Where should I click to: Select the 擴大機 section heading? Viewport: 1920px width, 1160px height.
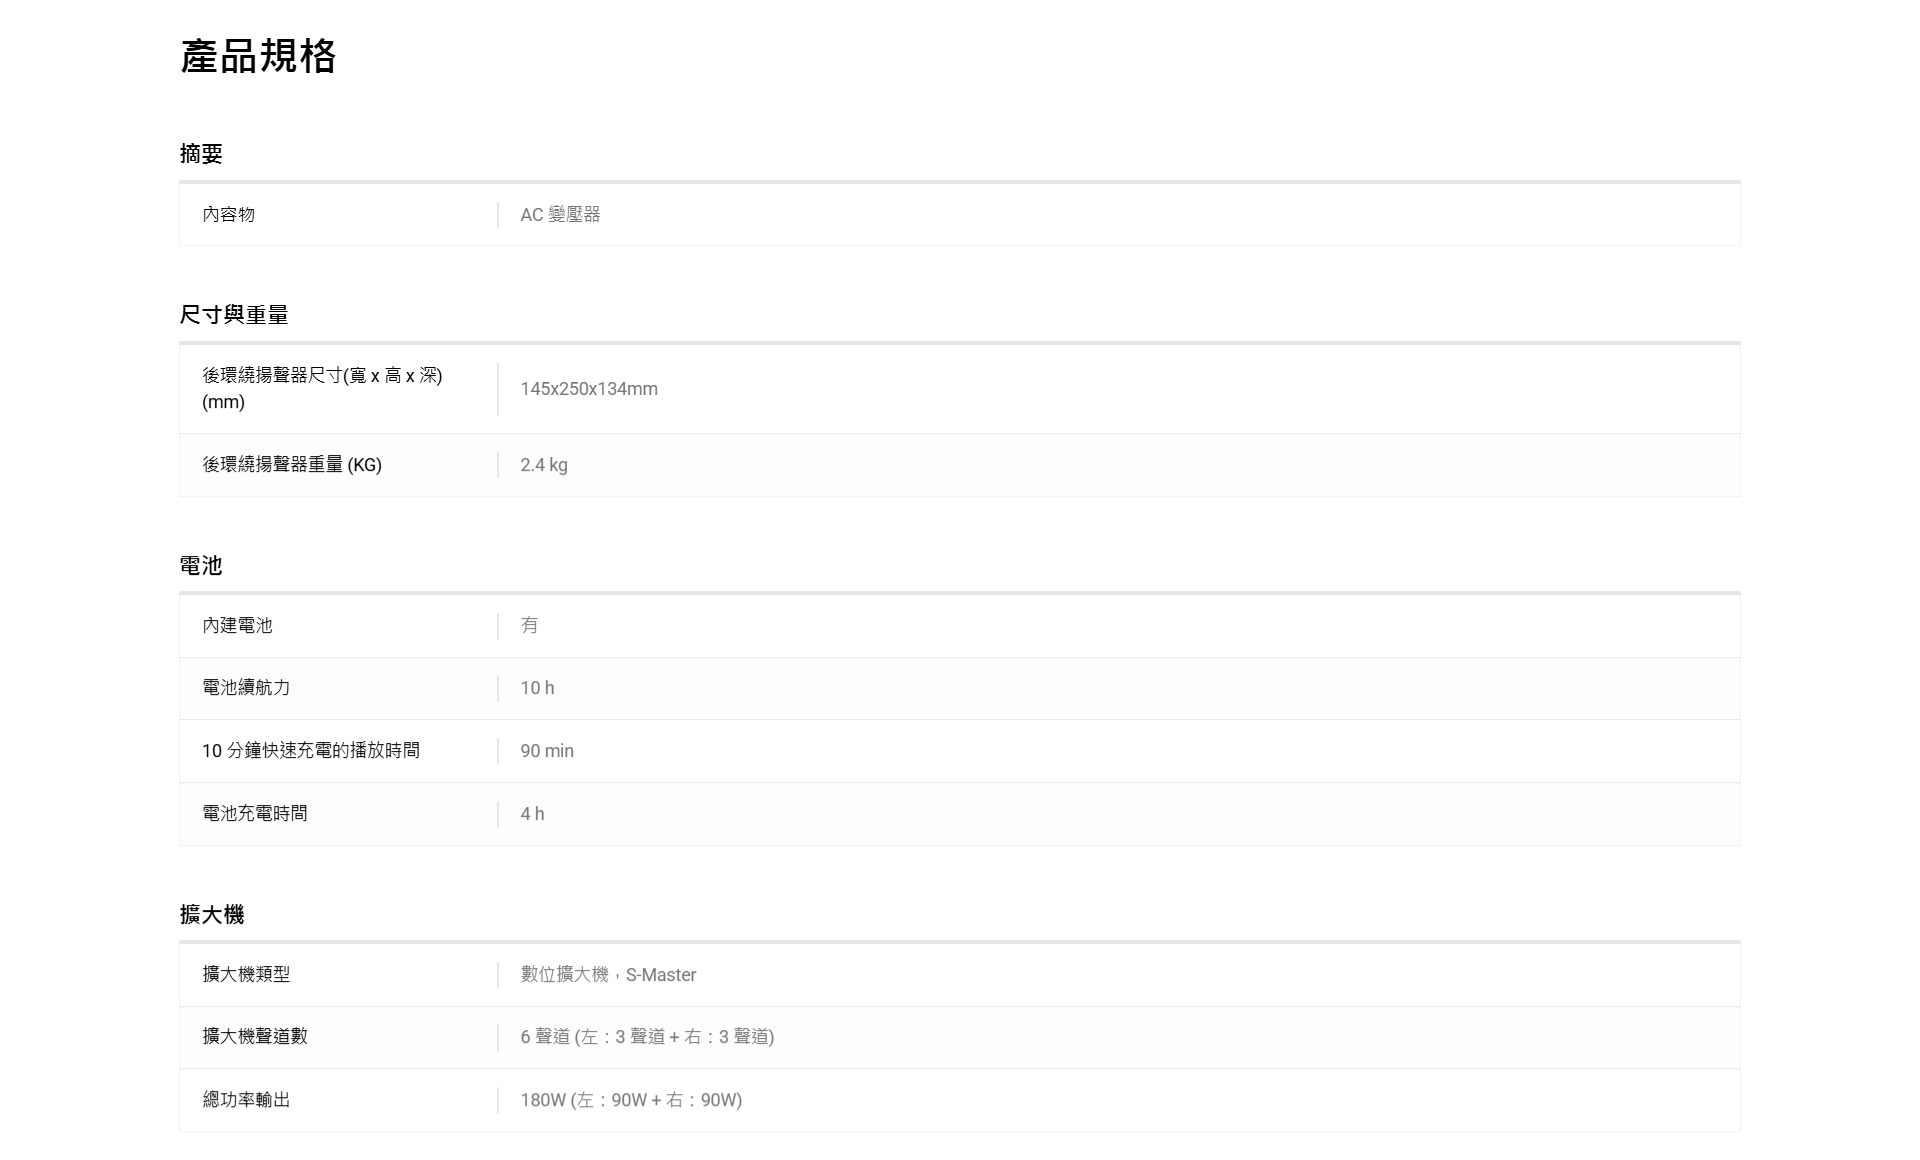(212, 915)
